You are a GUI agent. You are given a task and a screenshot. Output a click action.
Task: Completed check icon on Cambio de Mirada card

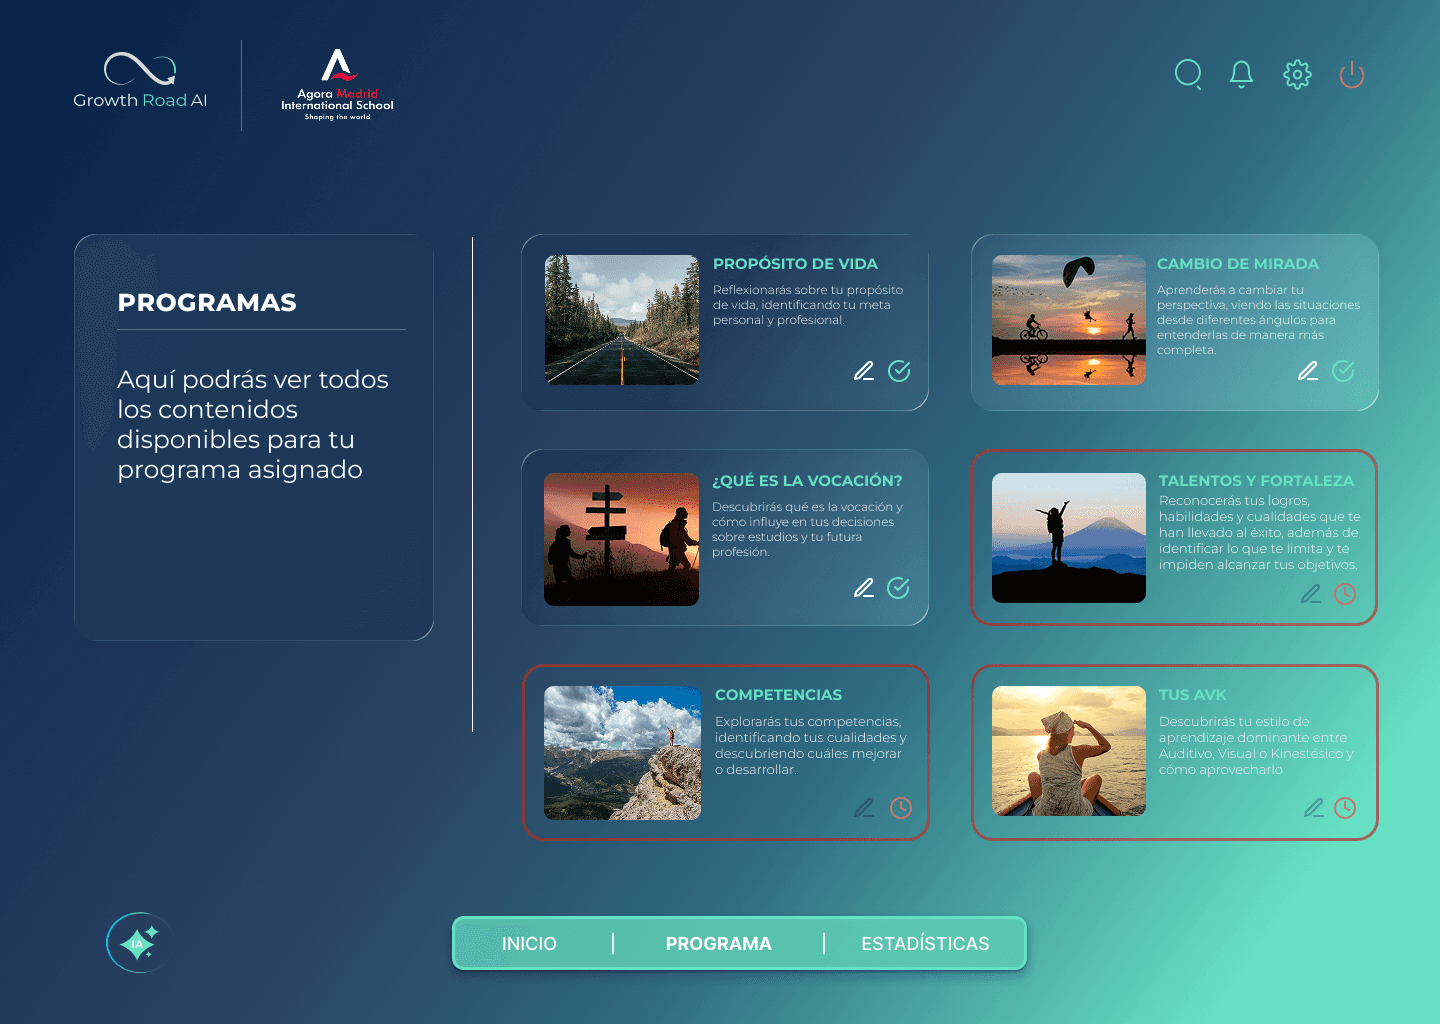pyautogui.click(x=1343, y=371)
